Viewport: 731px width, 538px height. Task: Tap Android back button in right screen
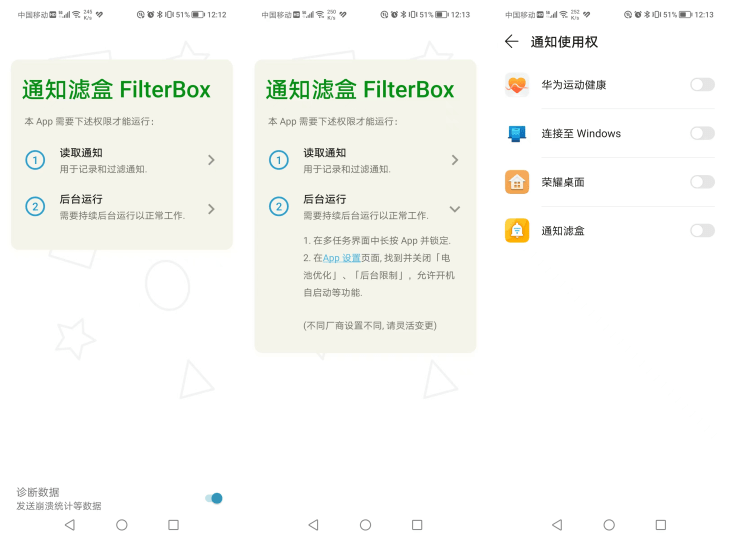pos(557,525)
